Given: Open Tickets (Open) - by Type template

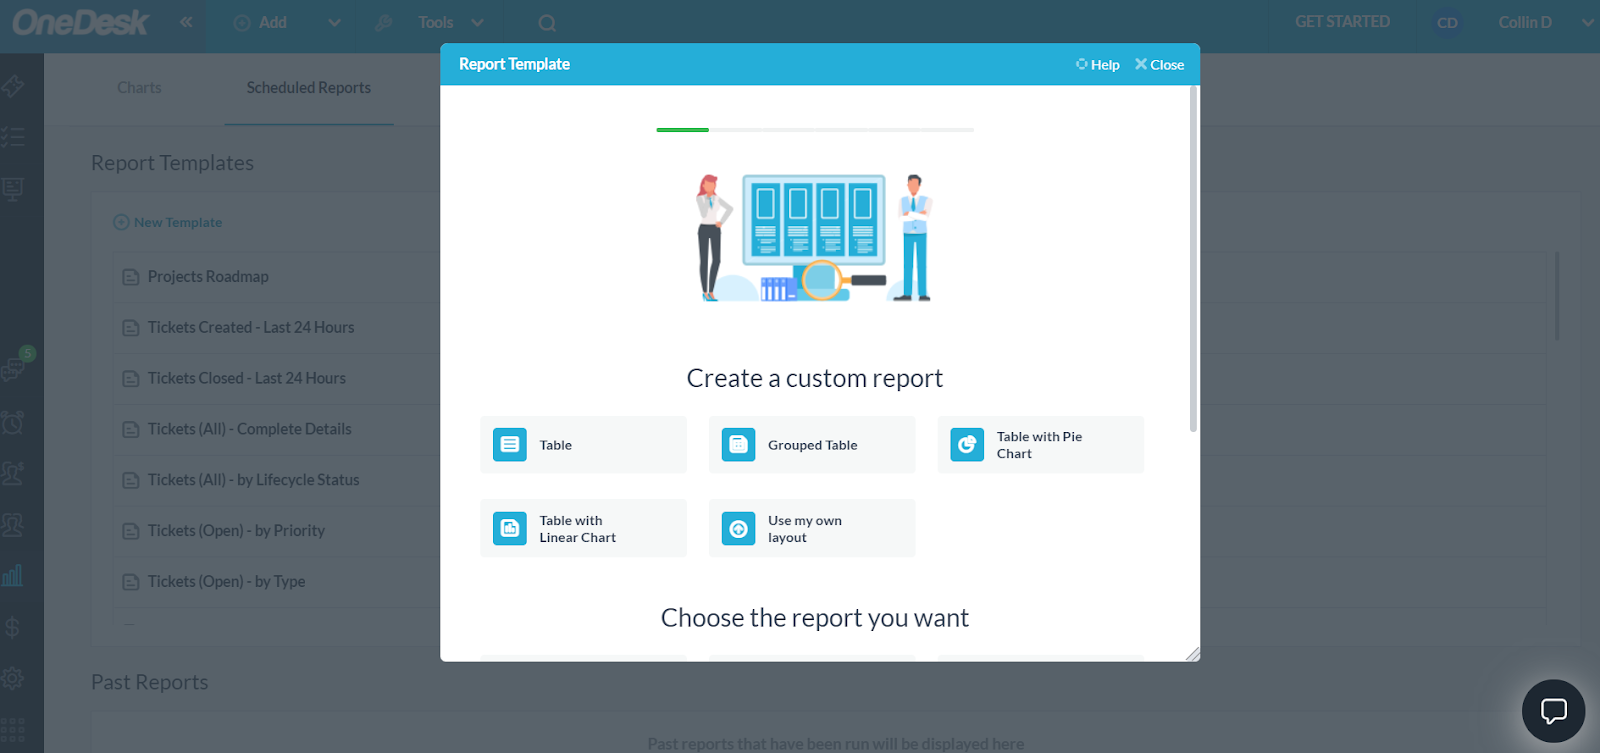Looking at the screenshot, I should point(226,582).
